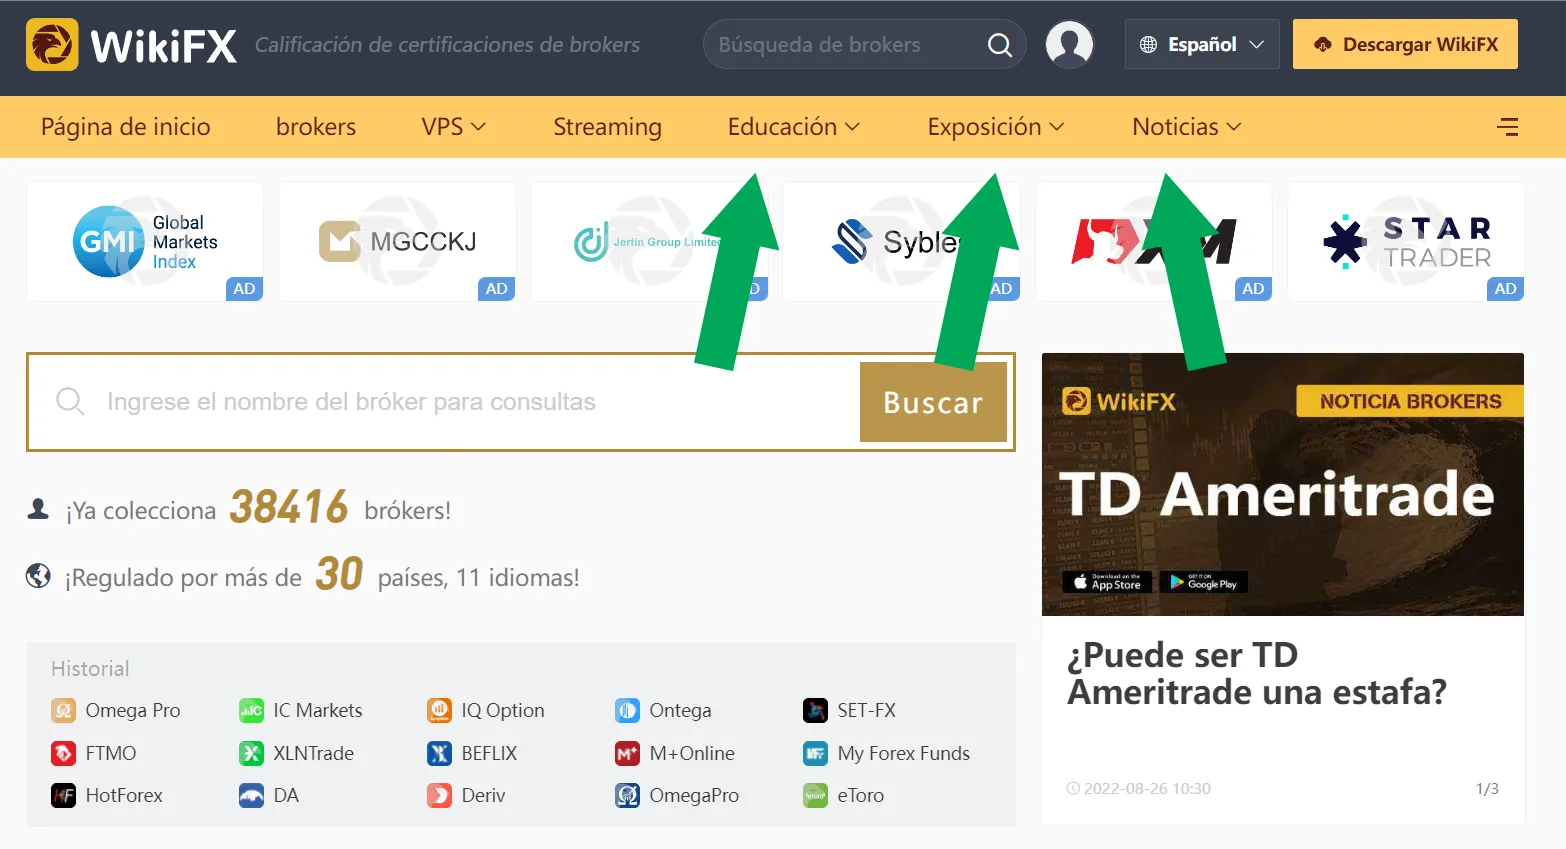The width and height of the screenshot is (1566, 849).
Task: Open IC Markets from Historial
Action: click(301, 710)
